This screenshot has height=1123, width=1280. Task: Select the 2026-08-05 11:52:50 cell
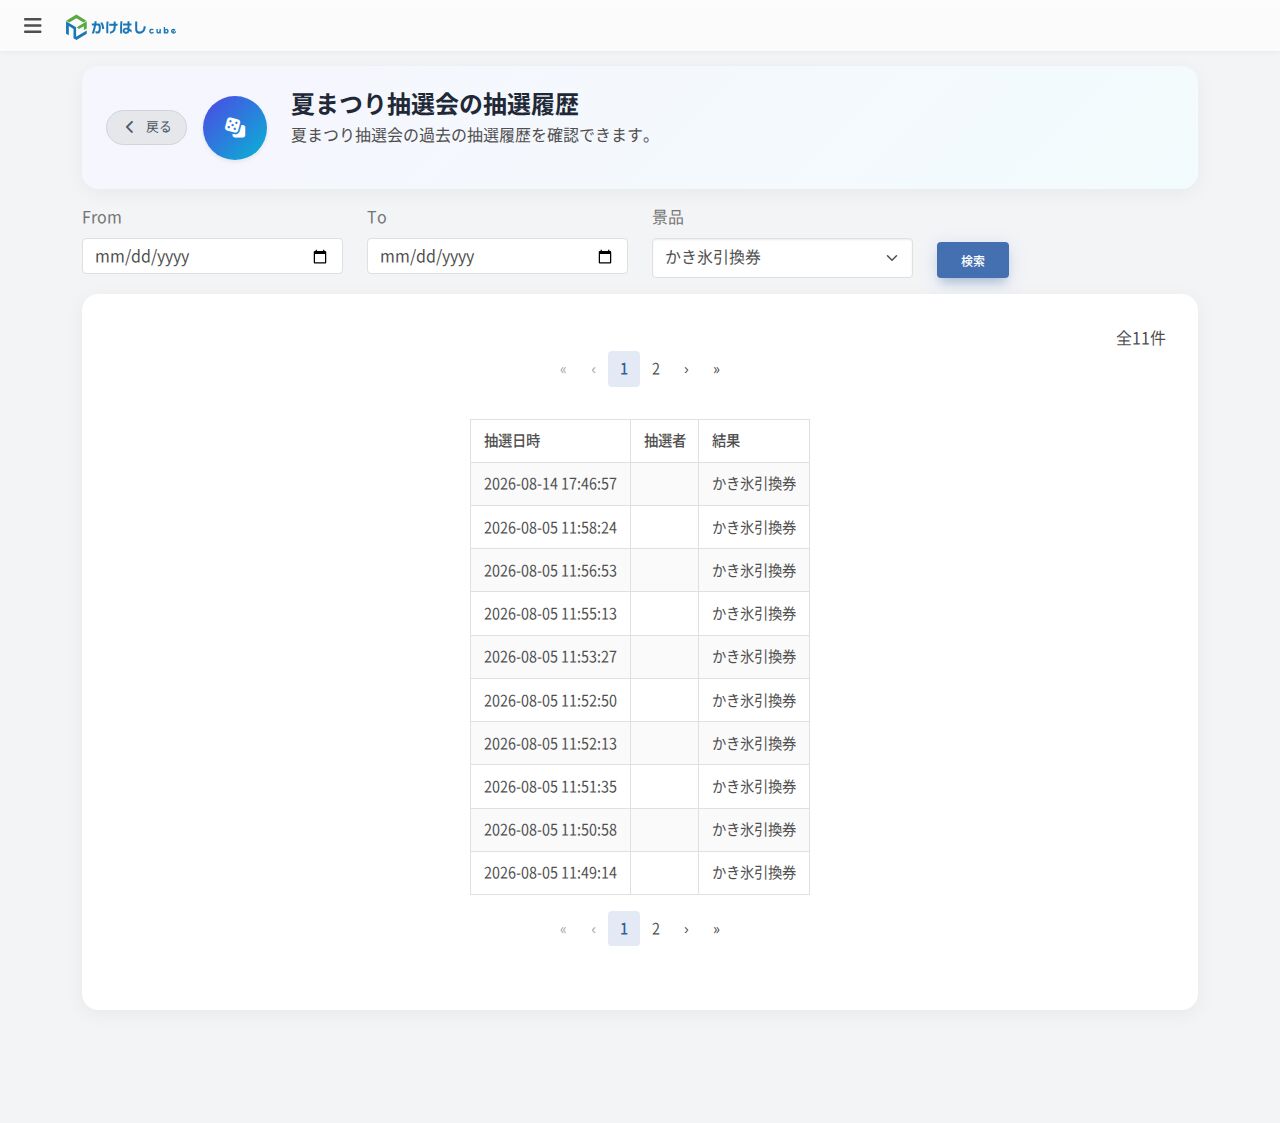point(550,700)
